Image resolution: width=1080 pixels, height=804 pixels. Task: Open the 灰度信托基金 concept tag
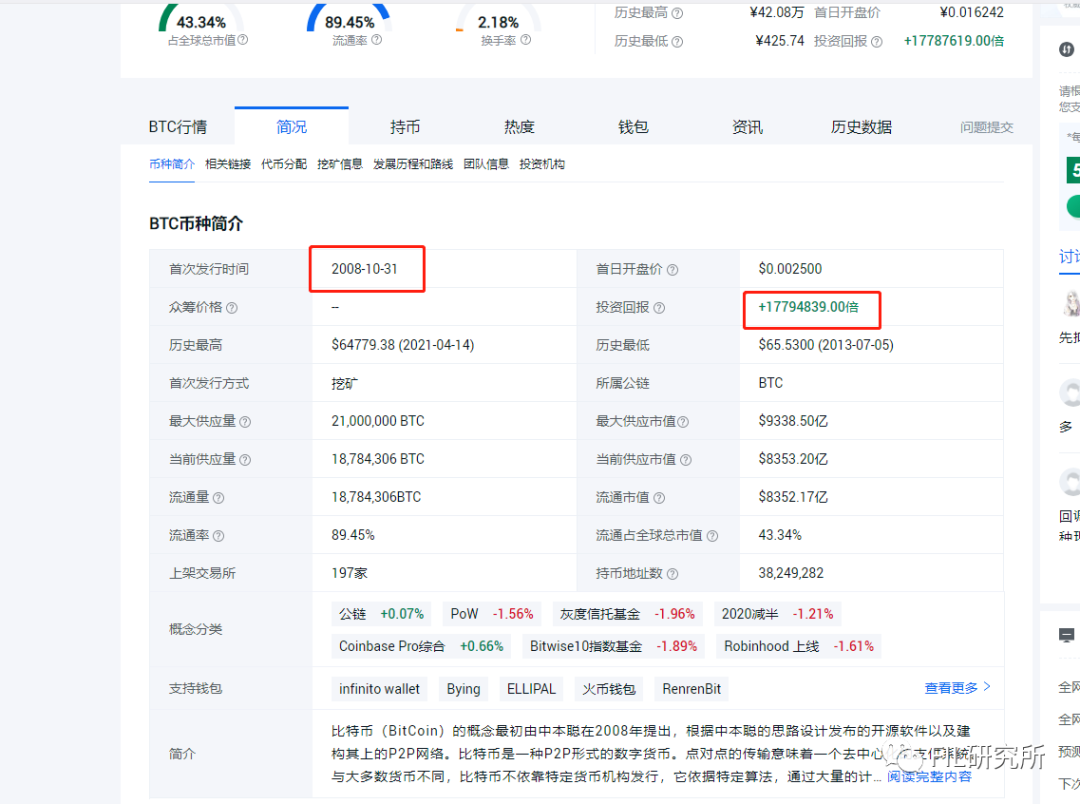[627, 614]
